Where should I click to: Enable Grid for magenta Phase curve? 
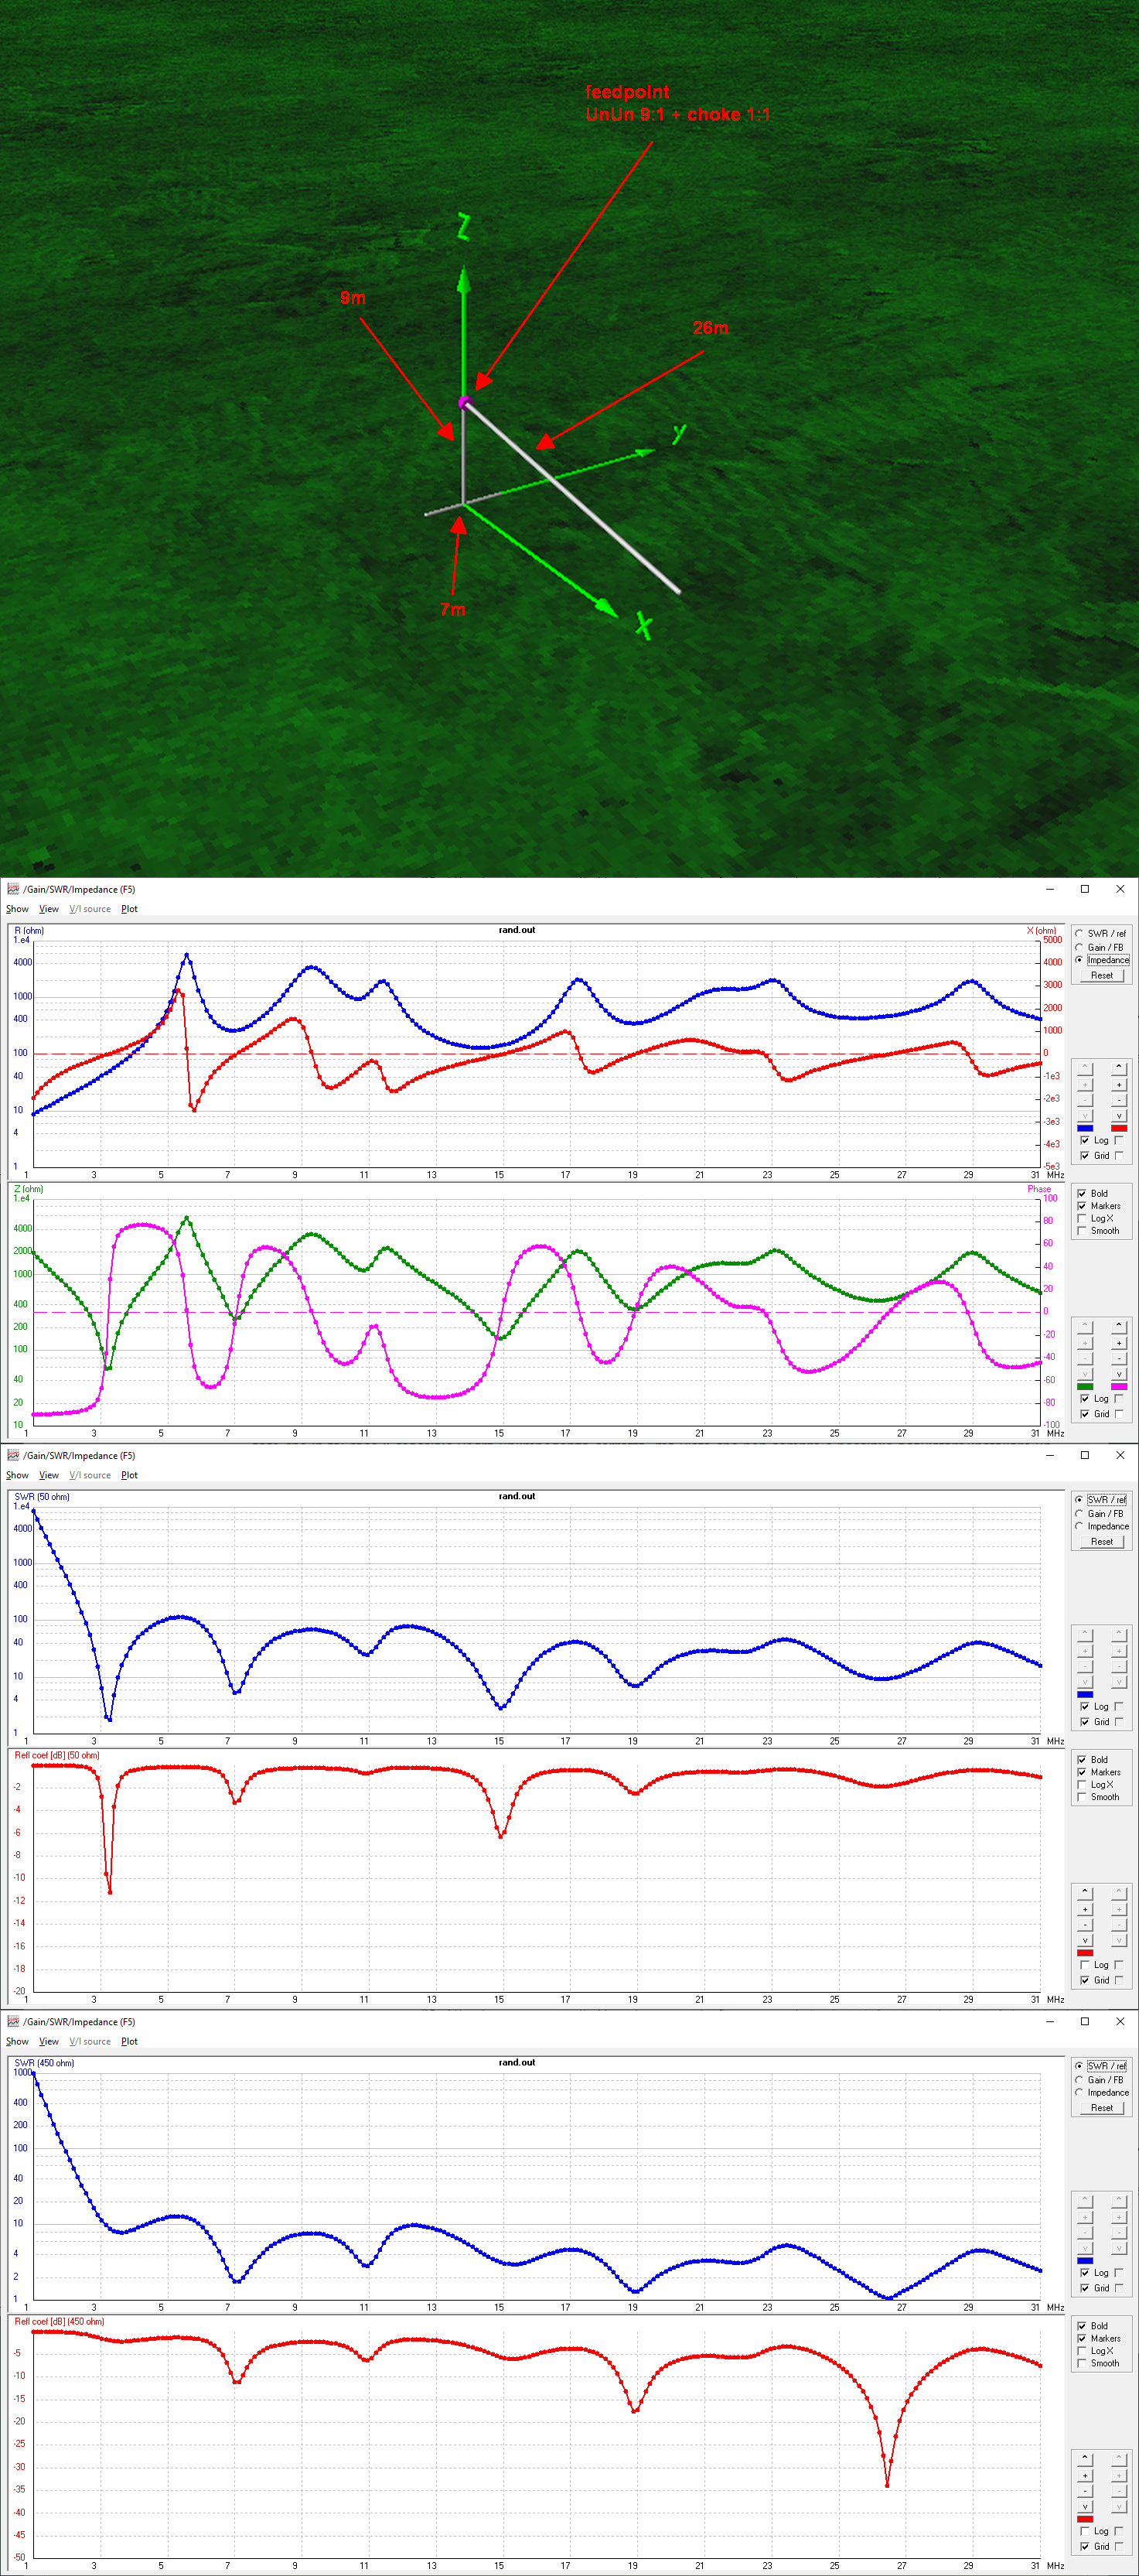(1119, 1414)
